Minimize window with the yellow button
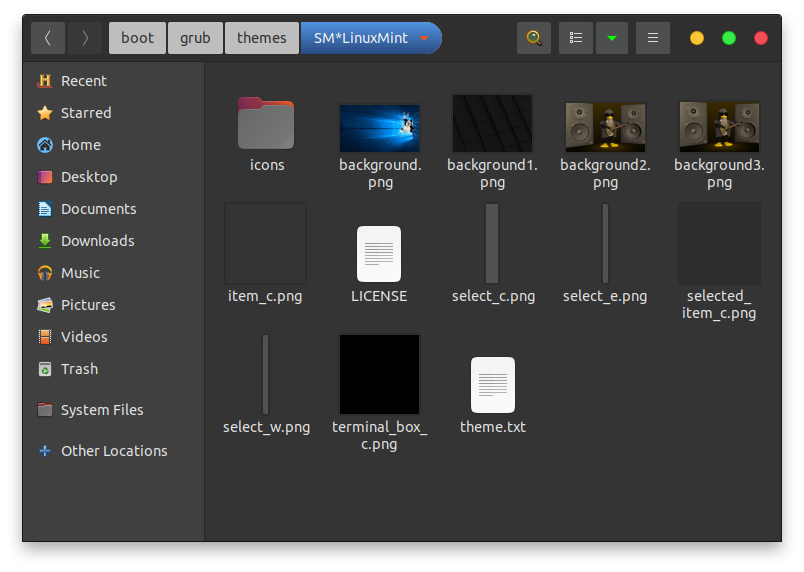 (697, 38)
